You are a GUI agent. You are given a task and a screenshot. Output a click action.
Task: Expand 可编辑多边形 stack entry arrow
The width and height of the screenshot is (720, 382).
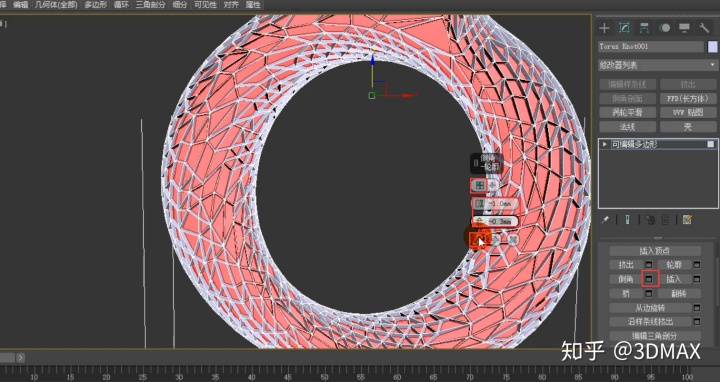coord(604,144)
